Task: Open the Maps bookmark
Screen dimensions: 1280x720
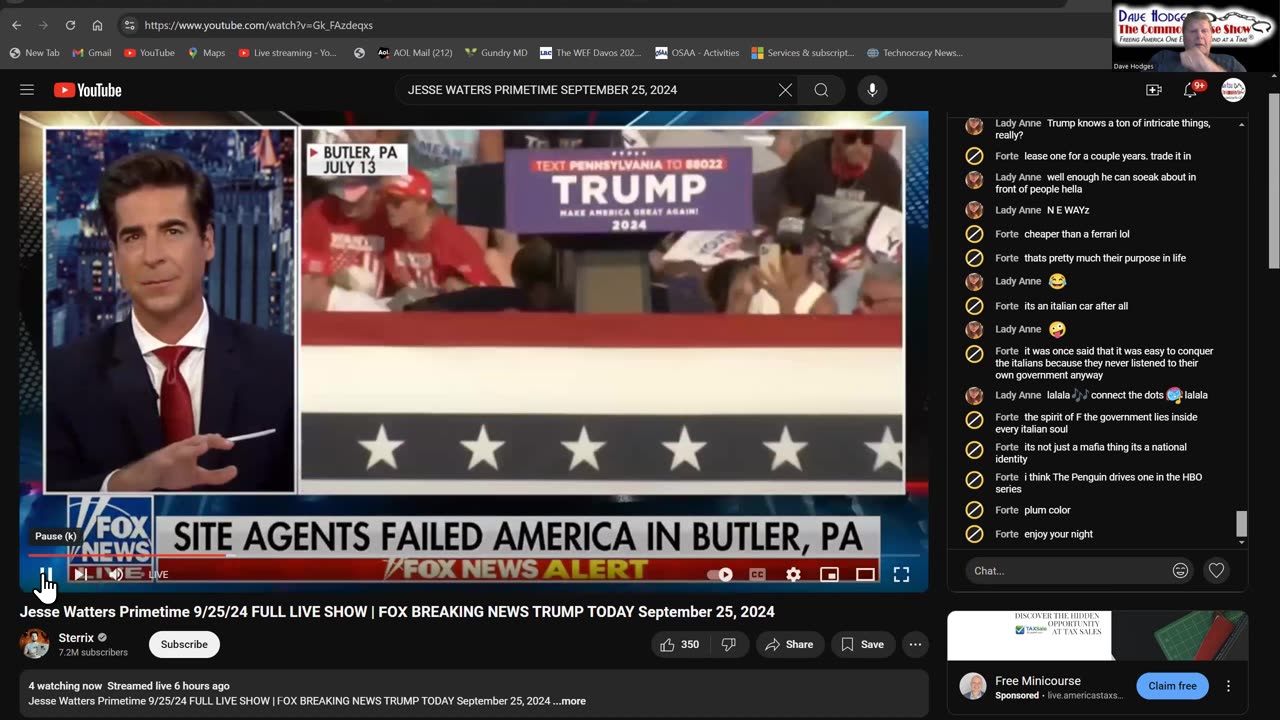Action: pos(207,53)
